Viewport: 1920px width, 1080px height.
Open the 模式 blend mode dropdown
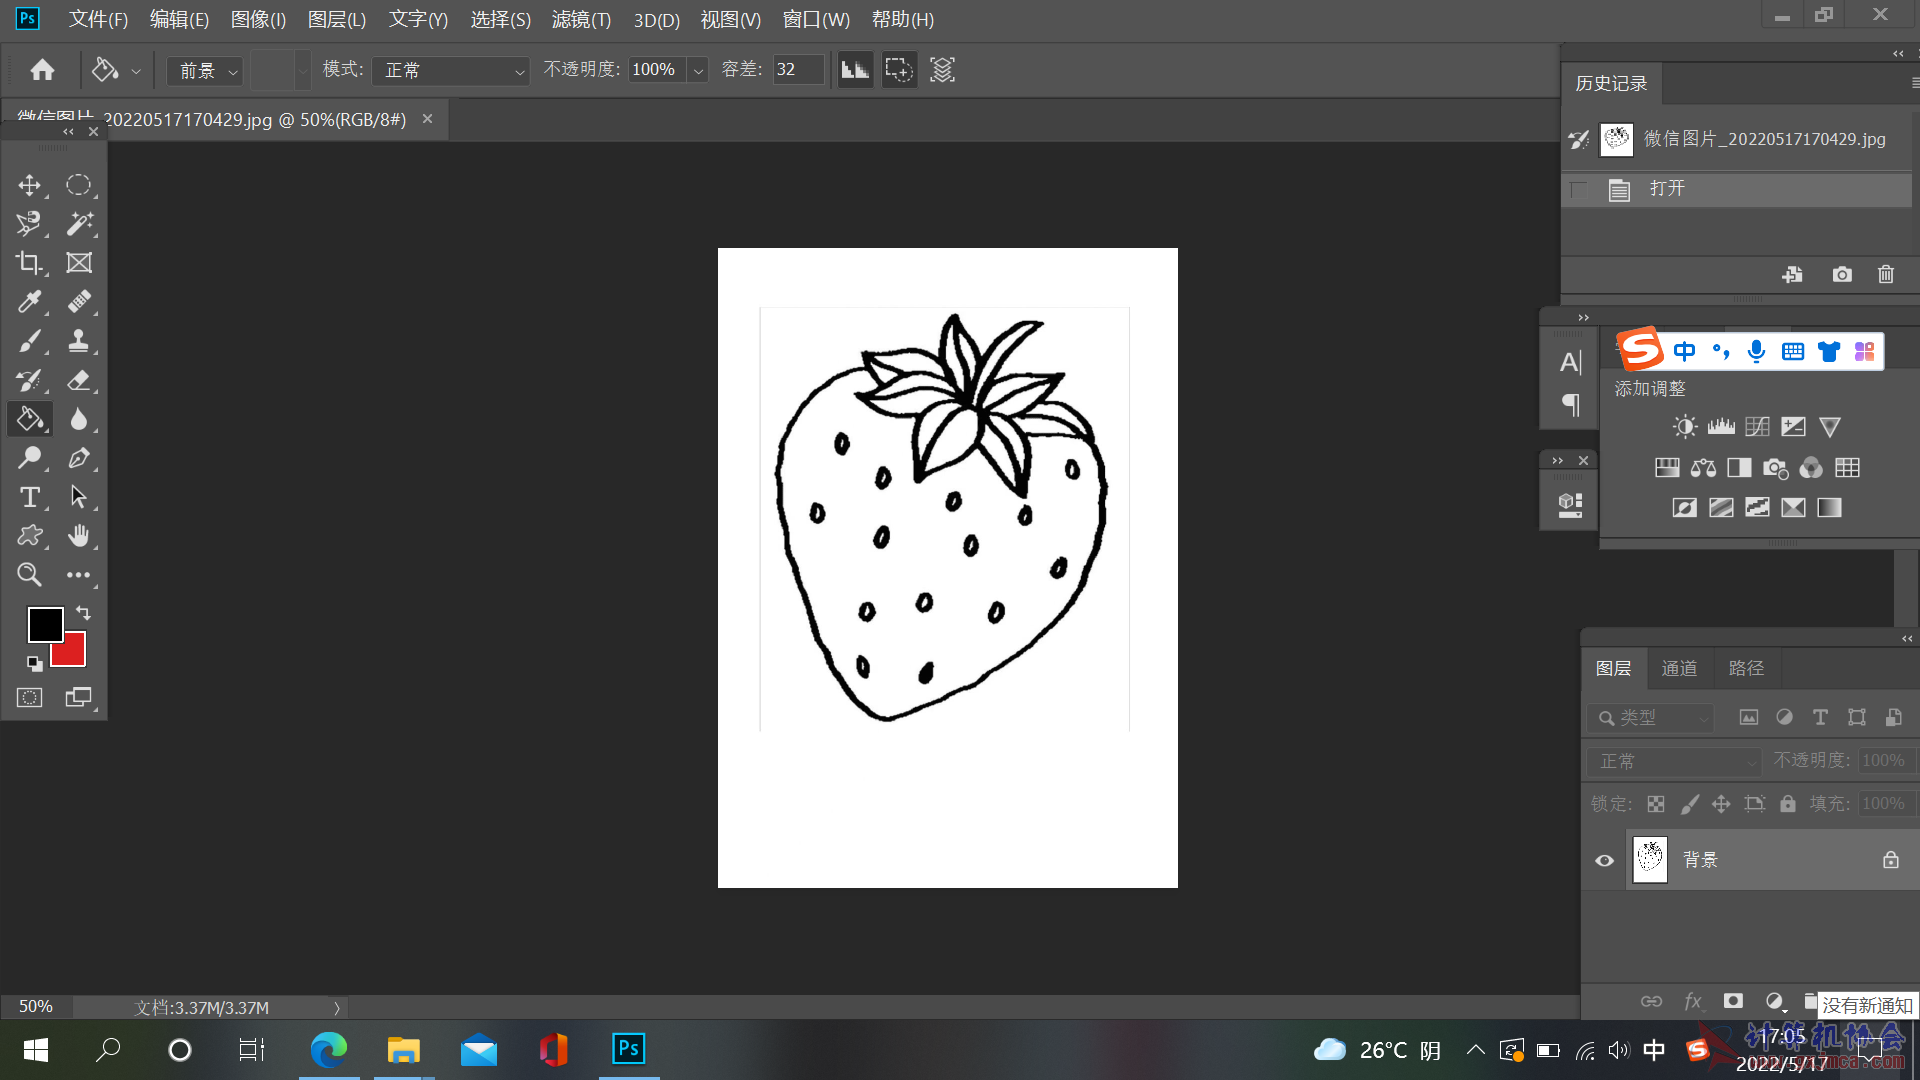[x=450, y=70]
